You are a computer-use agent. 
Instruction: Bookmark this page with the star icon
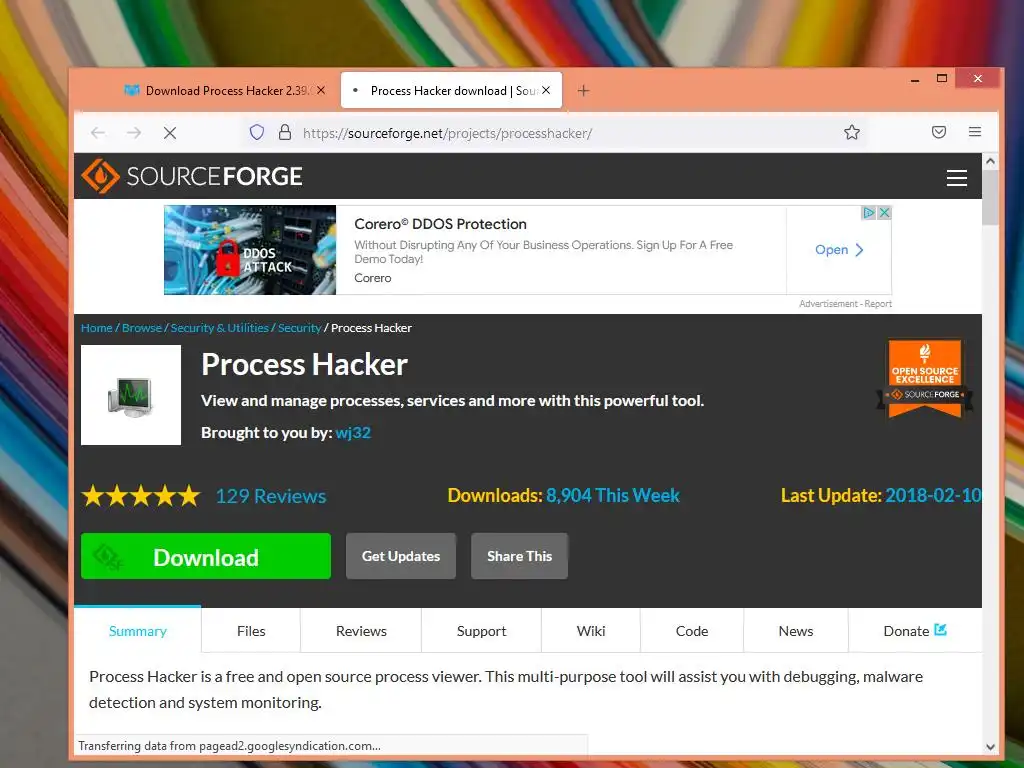(852, 133)
